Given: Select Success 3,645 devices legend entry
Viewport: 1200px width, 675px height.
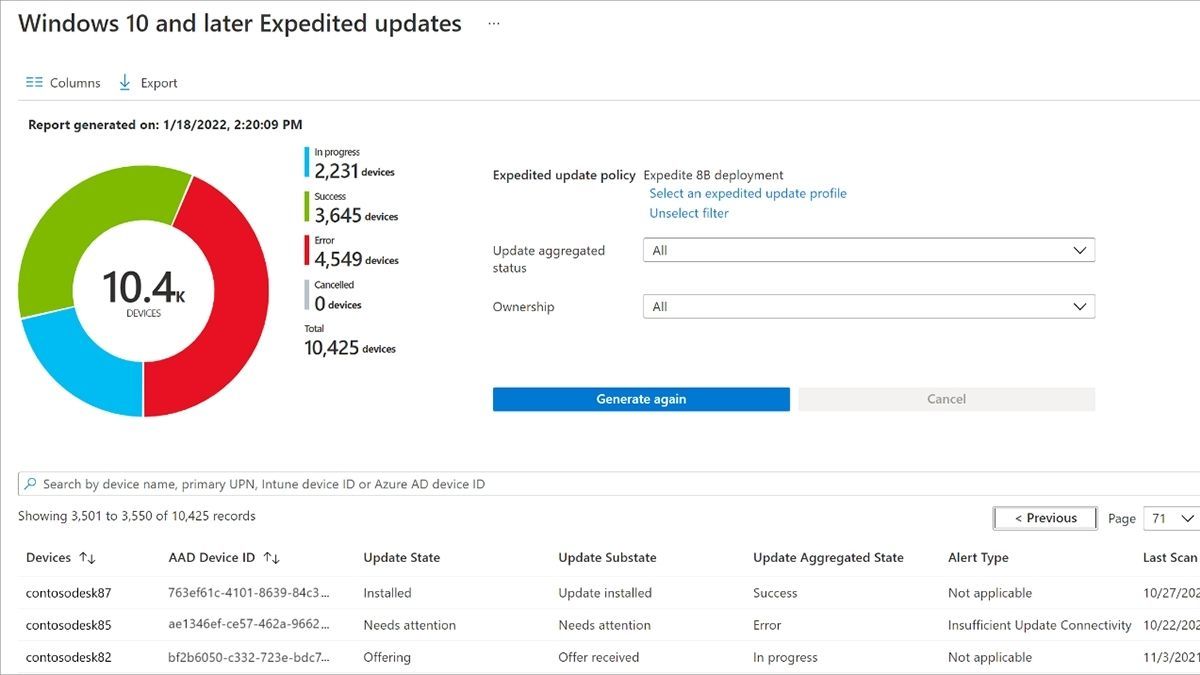Looking at the screenshot, I should (352, 207).
